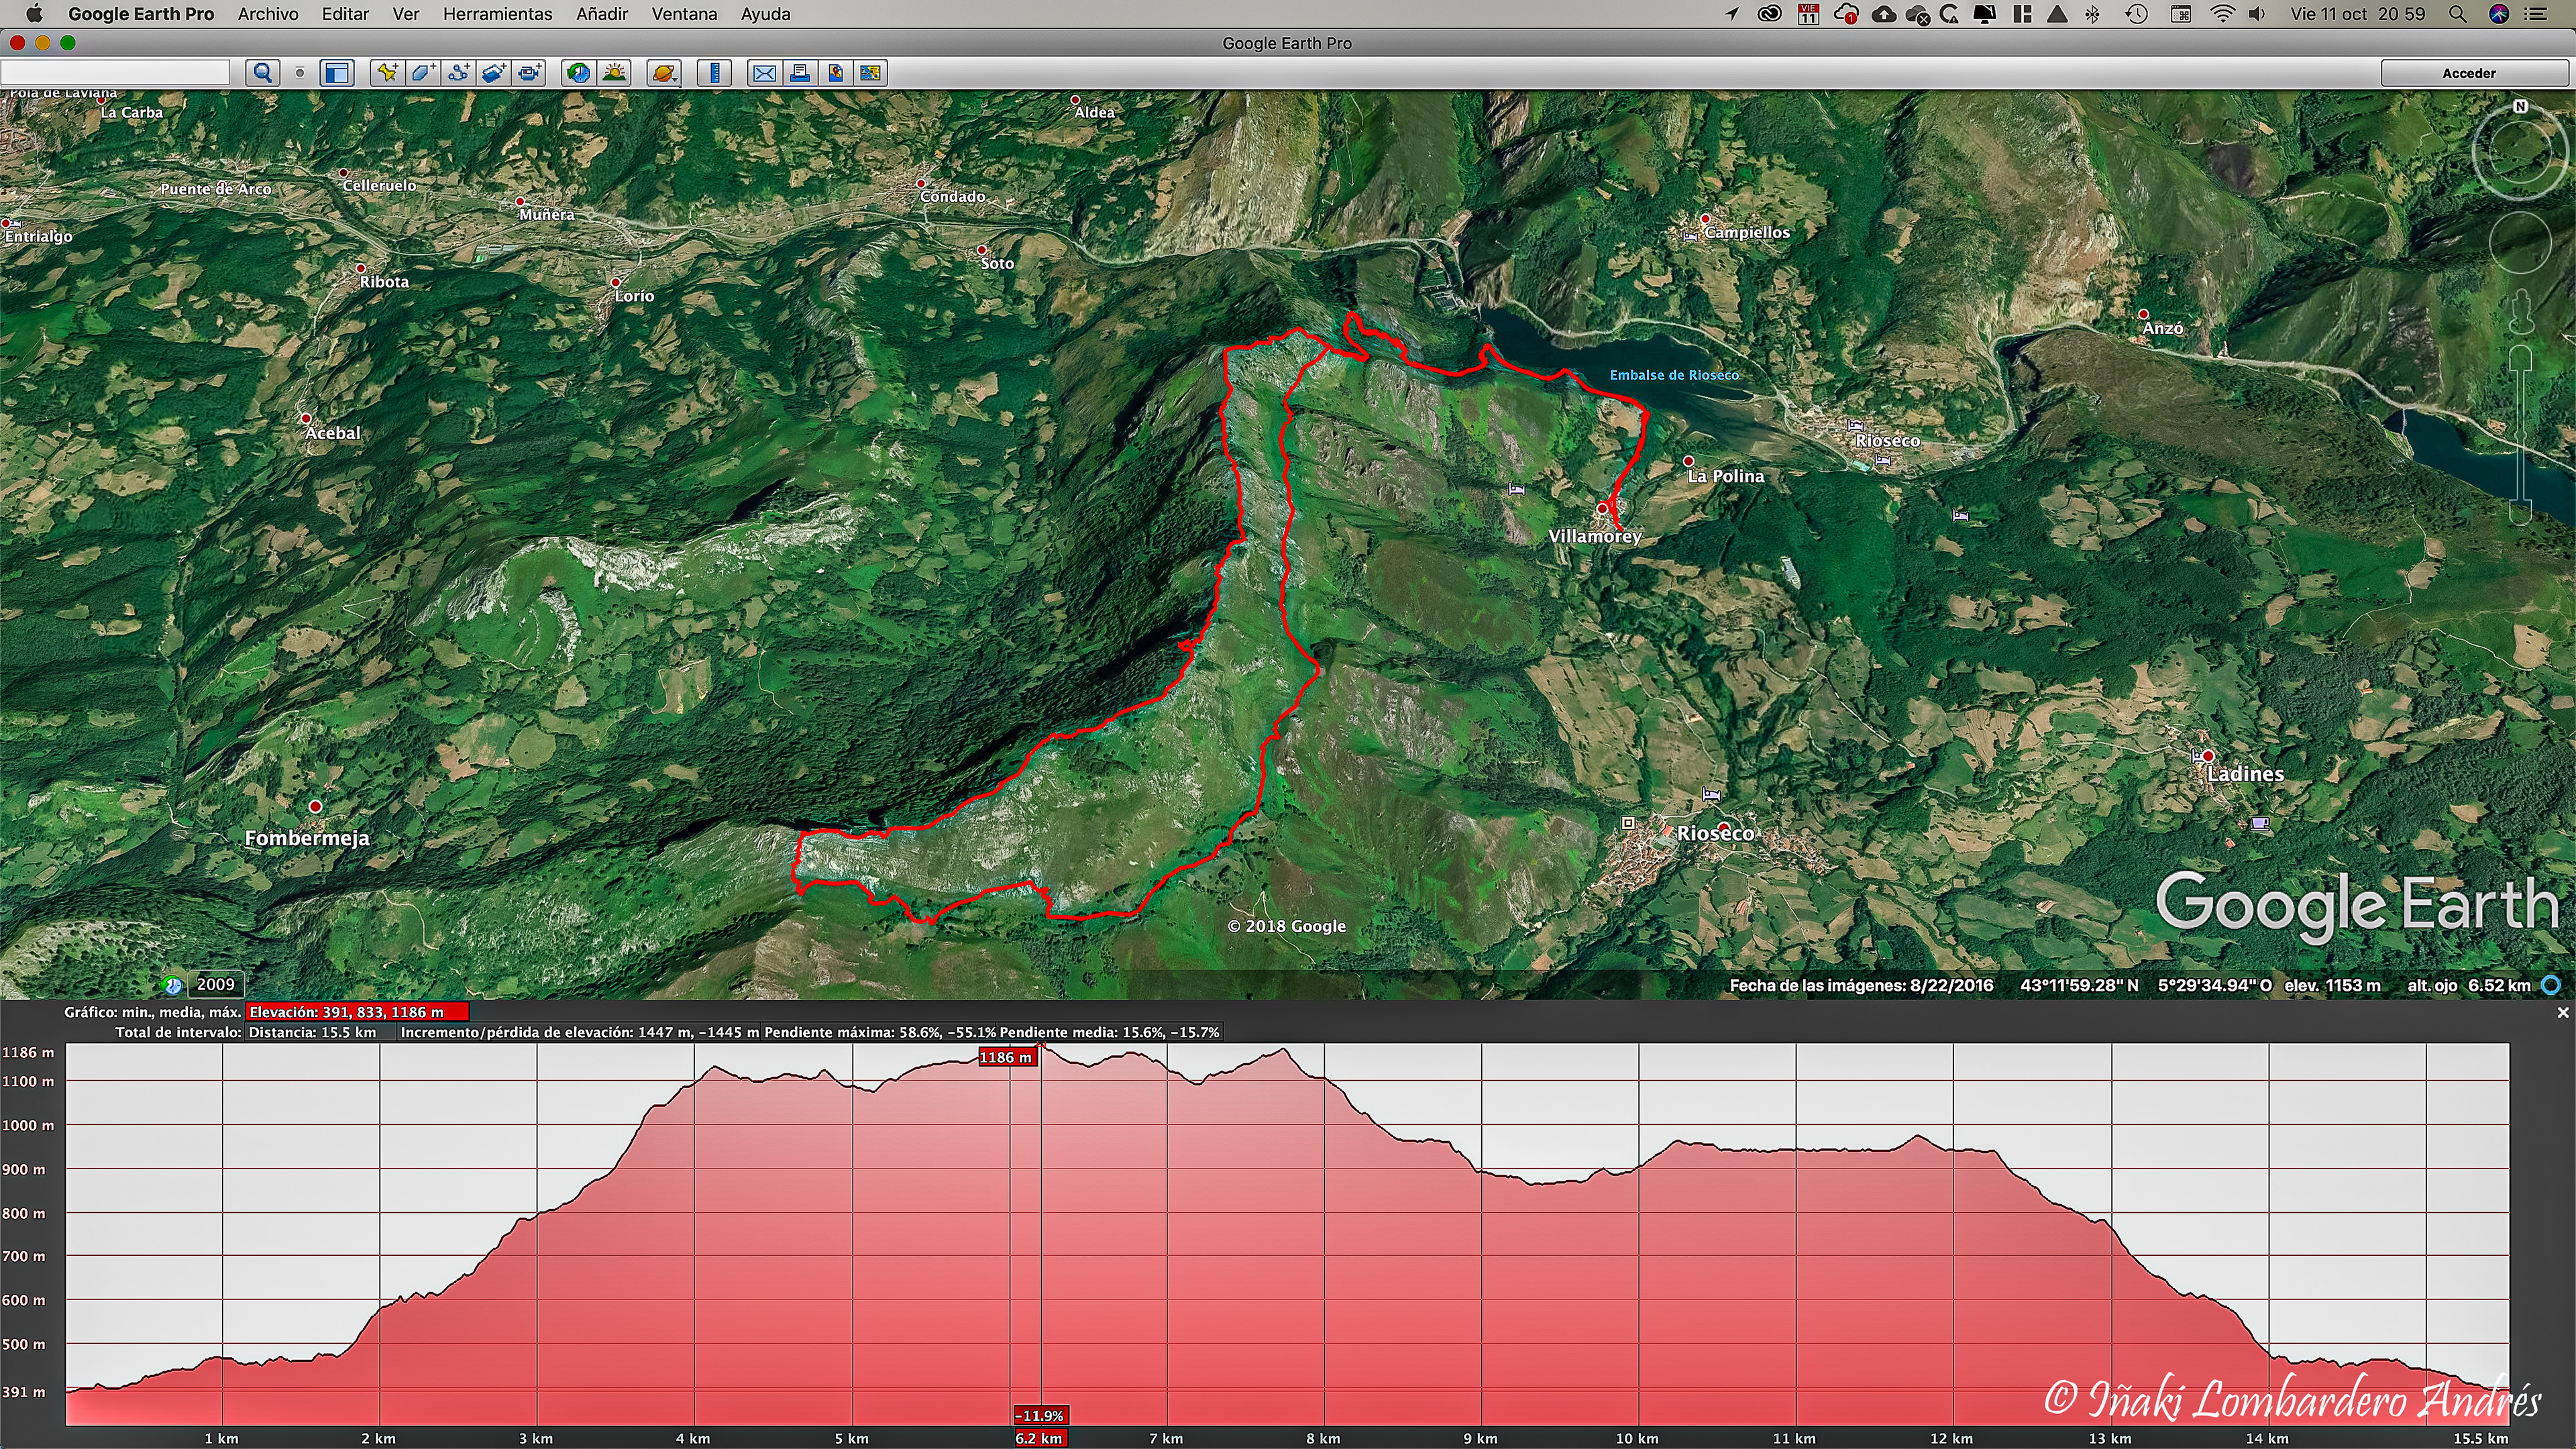2576x1449 pixels.
Task: Open the Ayuda menu
Action: pos(765,14)
